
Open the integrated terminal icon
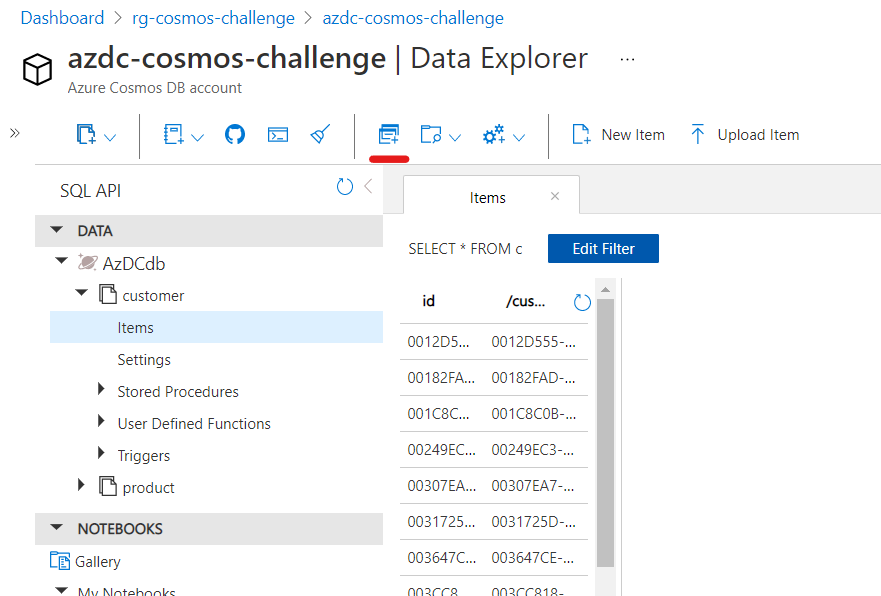277,133
